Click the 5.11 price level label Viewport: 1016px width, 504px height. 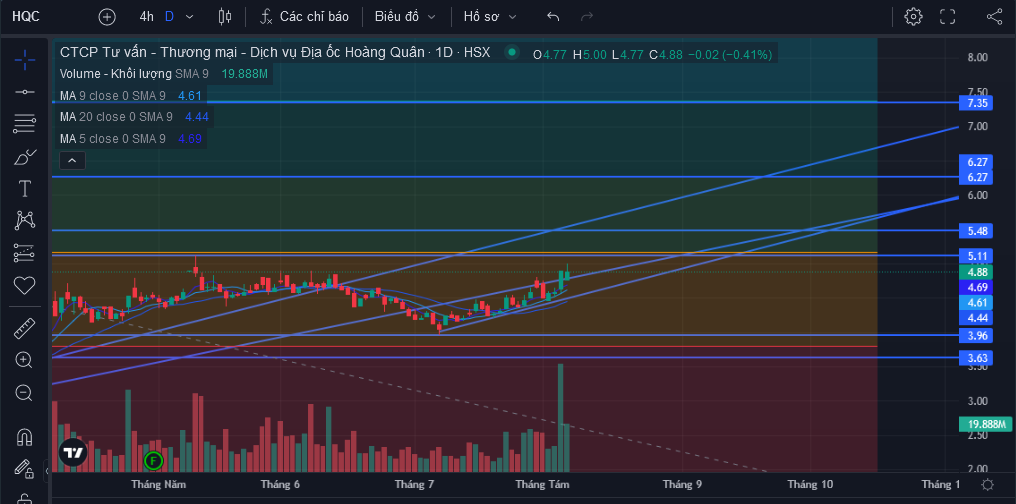pyautogui.click(x=976, y=256)
